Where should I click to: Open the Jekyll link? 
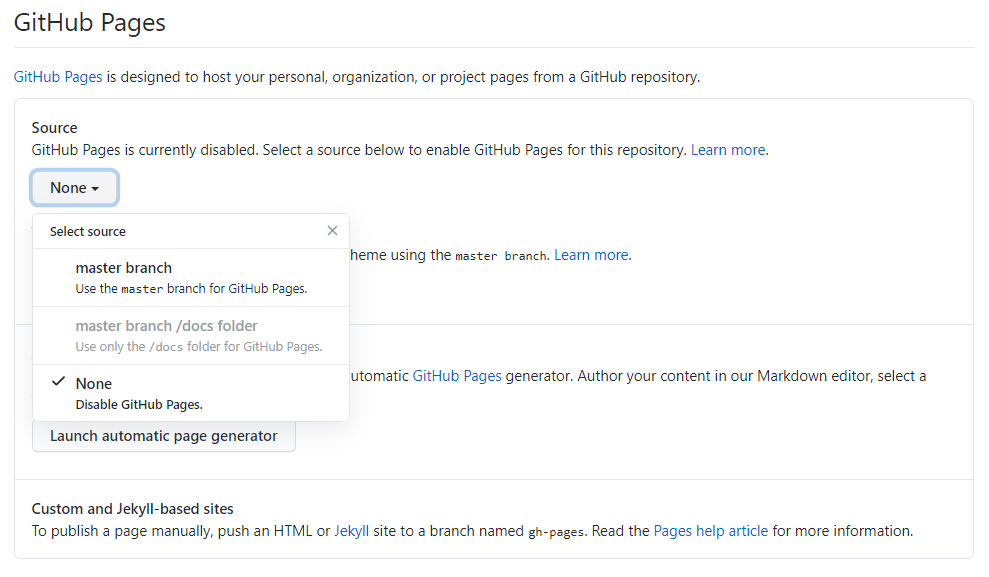[x=351, y=531]
